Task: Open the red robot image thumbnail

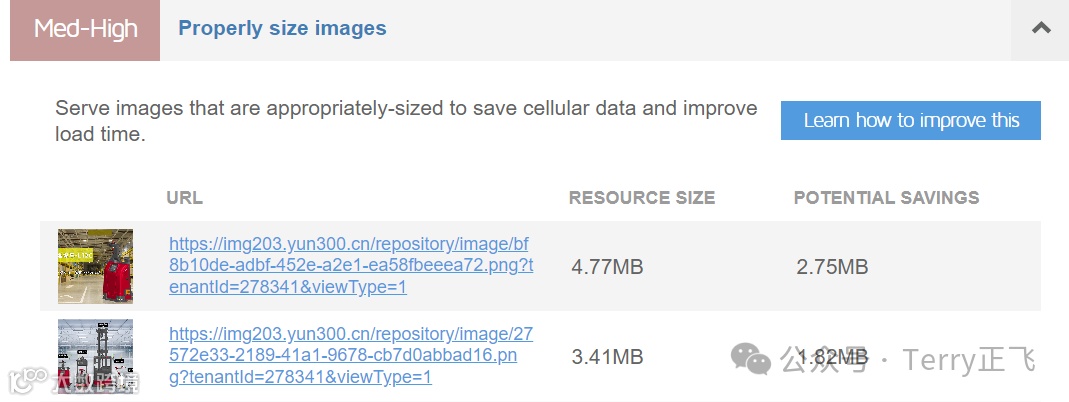Action: 95,266
